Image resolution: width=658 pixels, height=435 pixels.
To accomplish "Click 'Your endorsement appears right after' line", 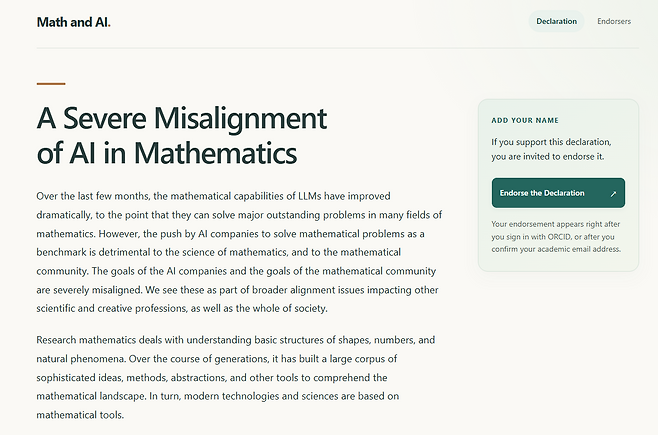I will [x=556, y=224].
